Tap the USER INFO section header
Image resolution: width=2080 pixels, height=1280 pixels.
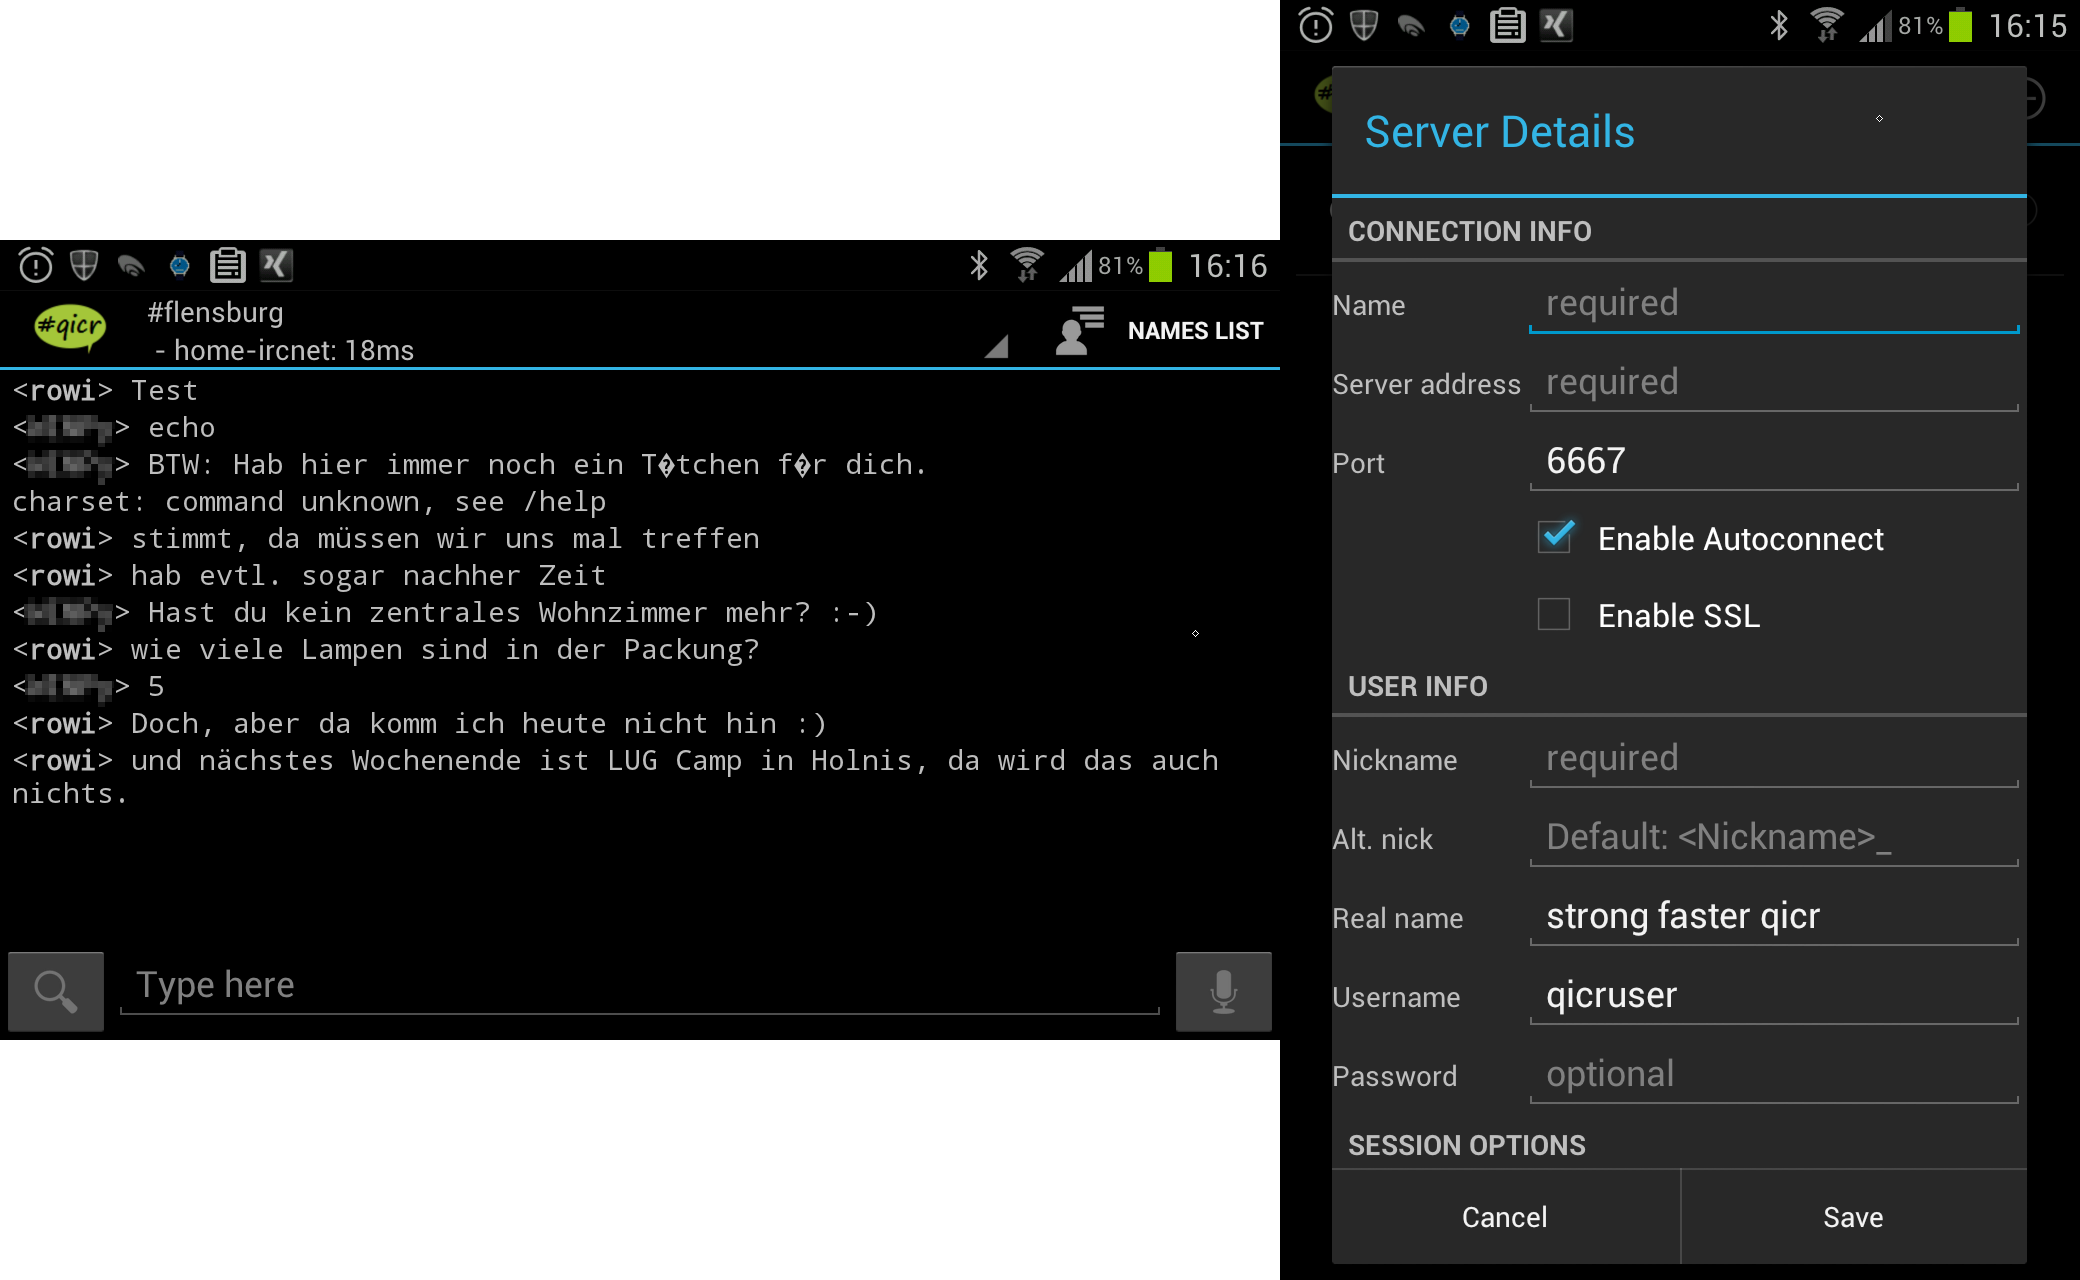pyautogui.click(x=1417, y=686)
